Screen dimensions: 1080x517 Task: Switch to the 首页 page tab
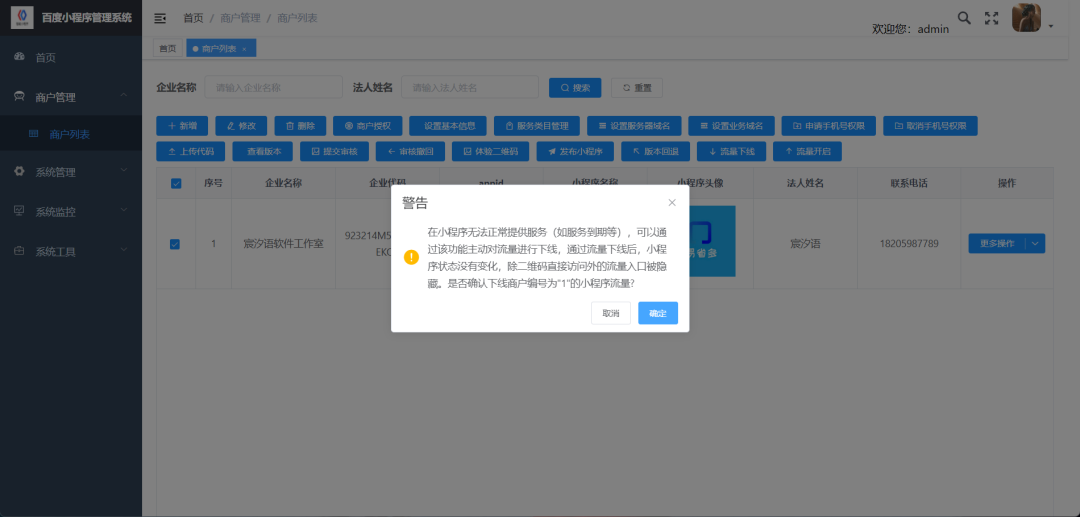point(167,48)
